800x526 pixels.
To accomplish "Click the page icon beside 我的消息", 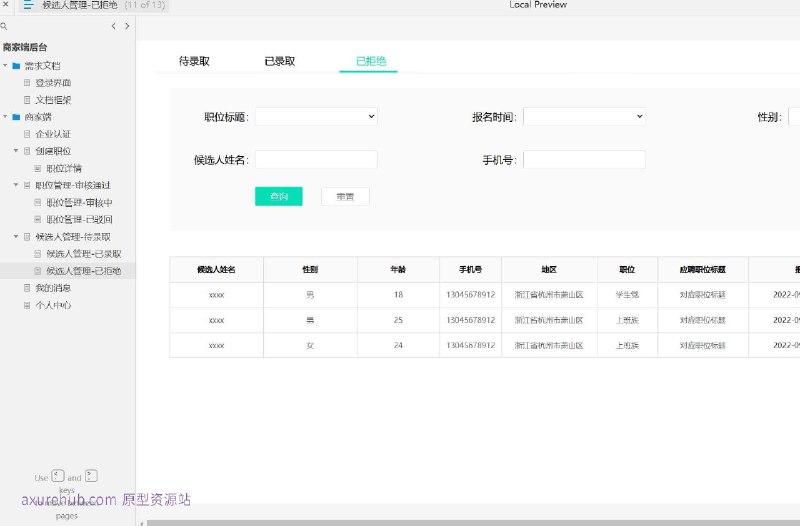I will click(x=27, y=288).
